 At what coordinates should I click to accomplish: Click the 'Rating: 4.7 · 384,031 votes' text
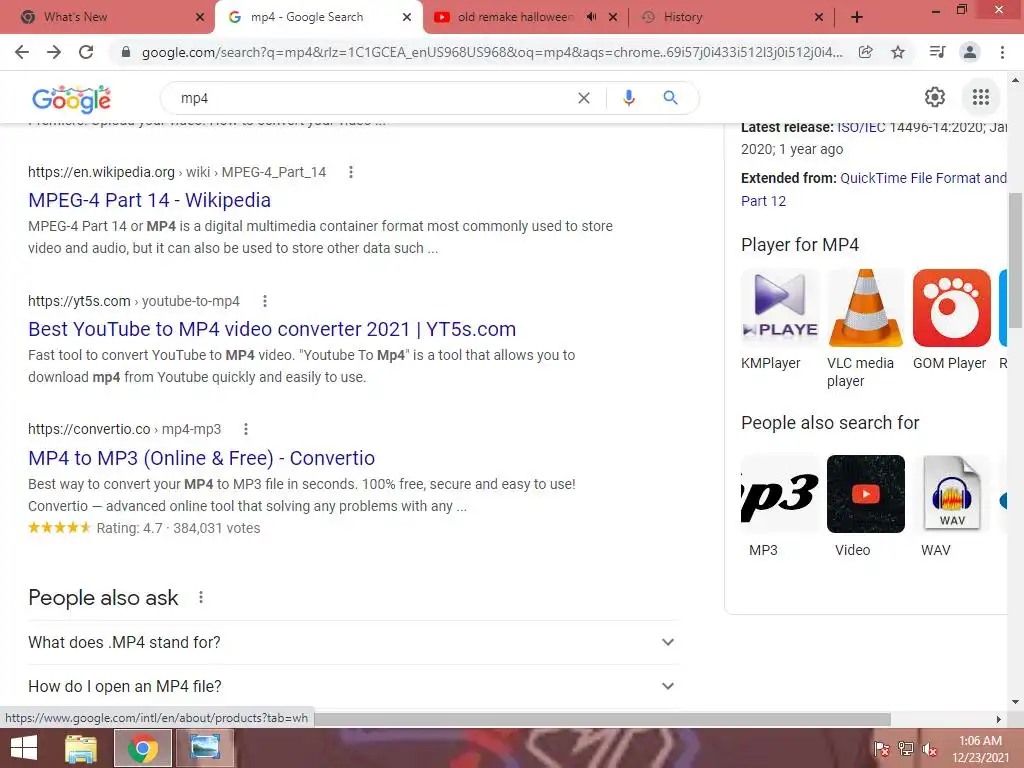pyautogui.click(x=178, y=528)
